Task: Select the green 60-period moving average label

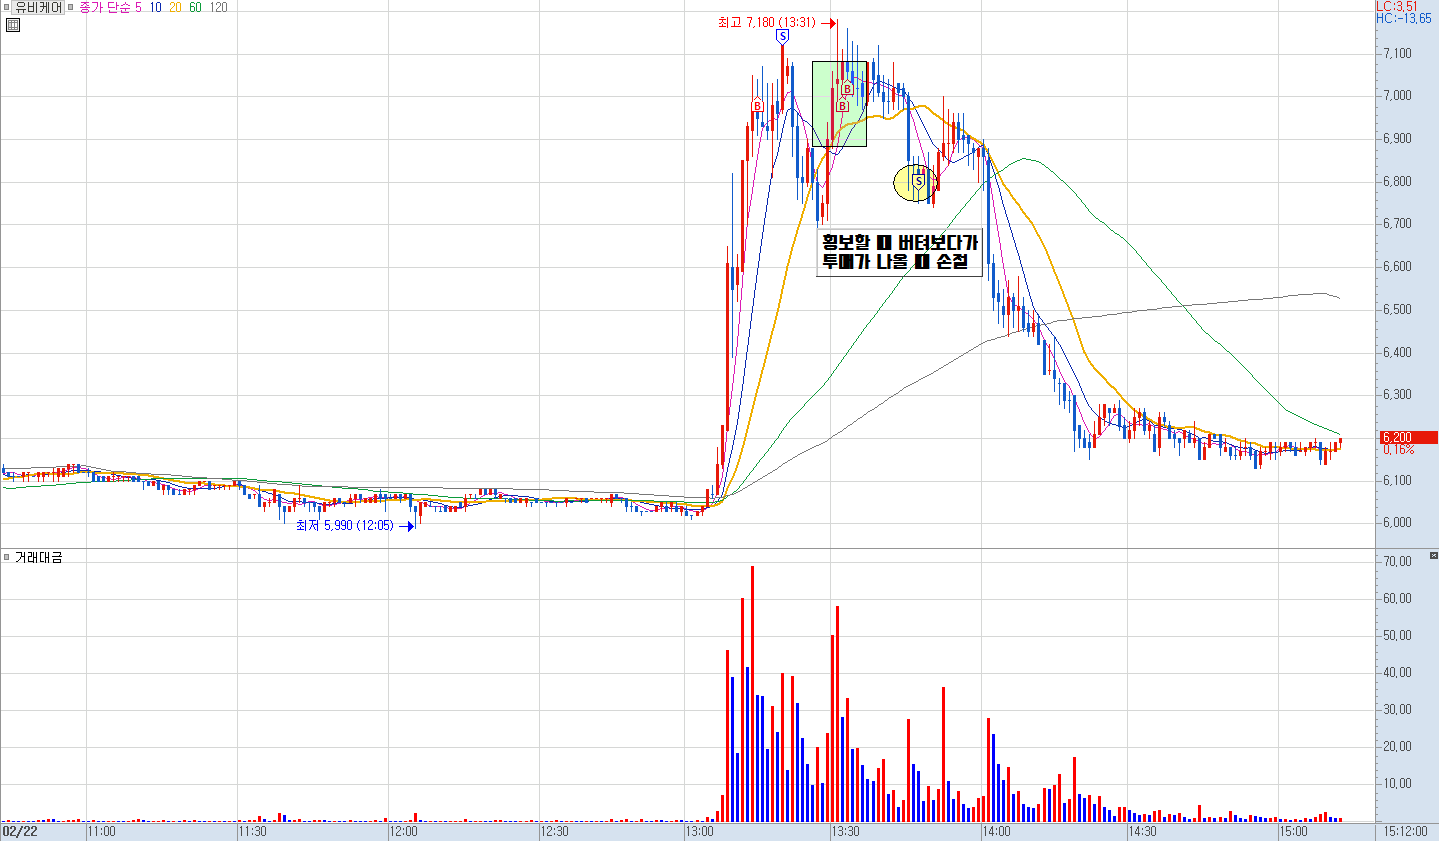Action: (195, 7)
